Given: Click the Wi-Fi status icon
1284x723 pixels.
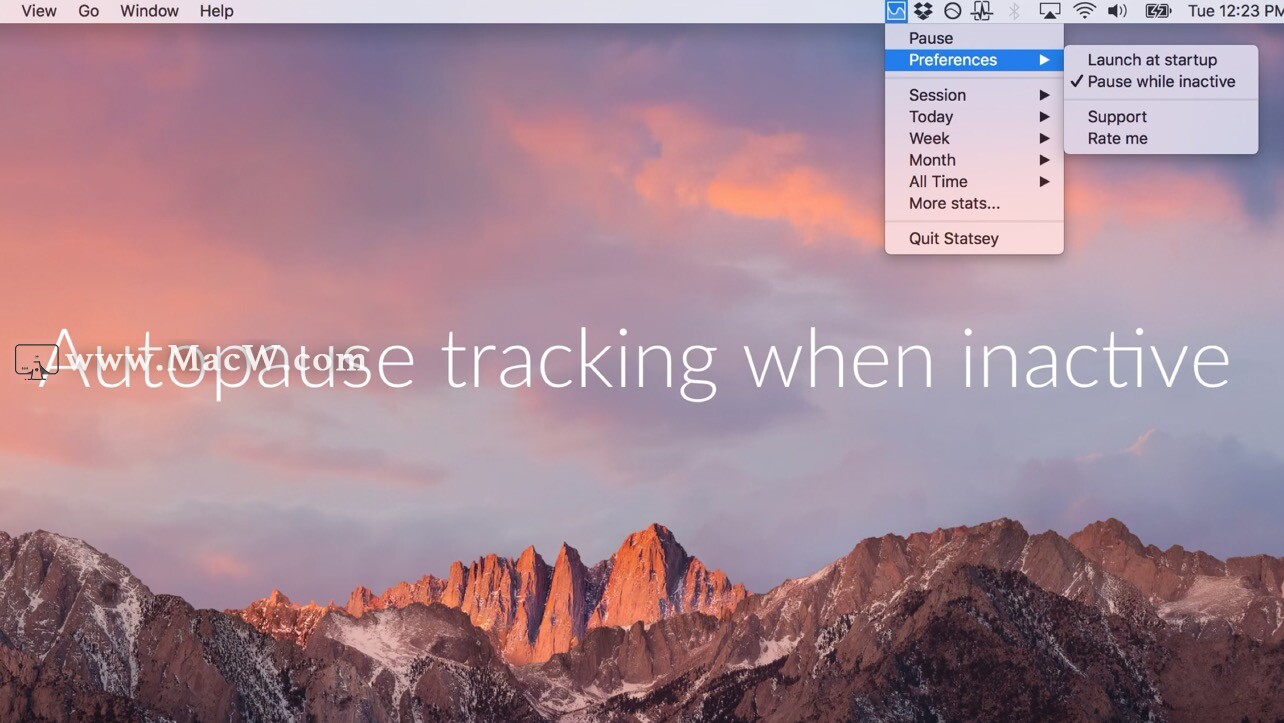Looking at the screenshot, I should (1084, 11).
